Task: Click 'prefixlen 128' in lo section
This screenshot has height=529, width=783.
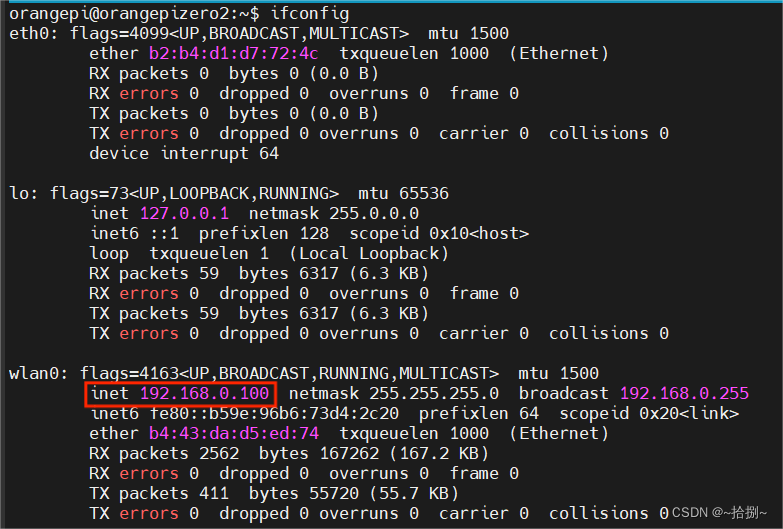Action: [264, 233]
